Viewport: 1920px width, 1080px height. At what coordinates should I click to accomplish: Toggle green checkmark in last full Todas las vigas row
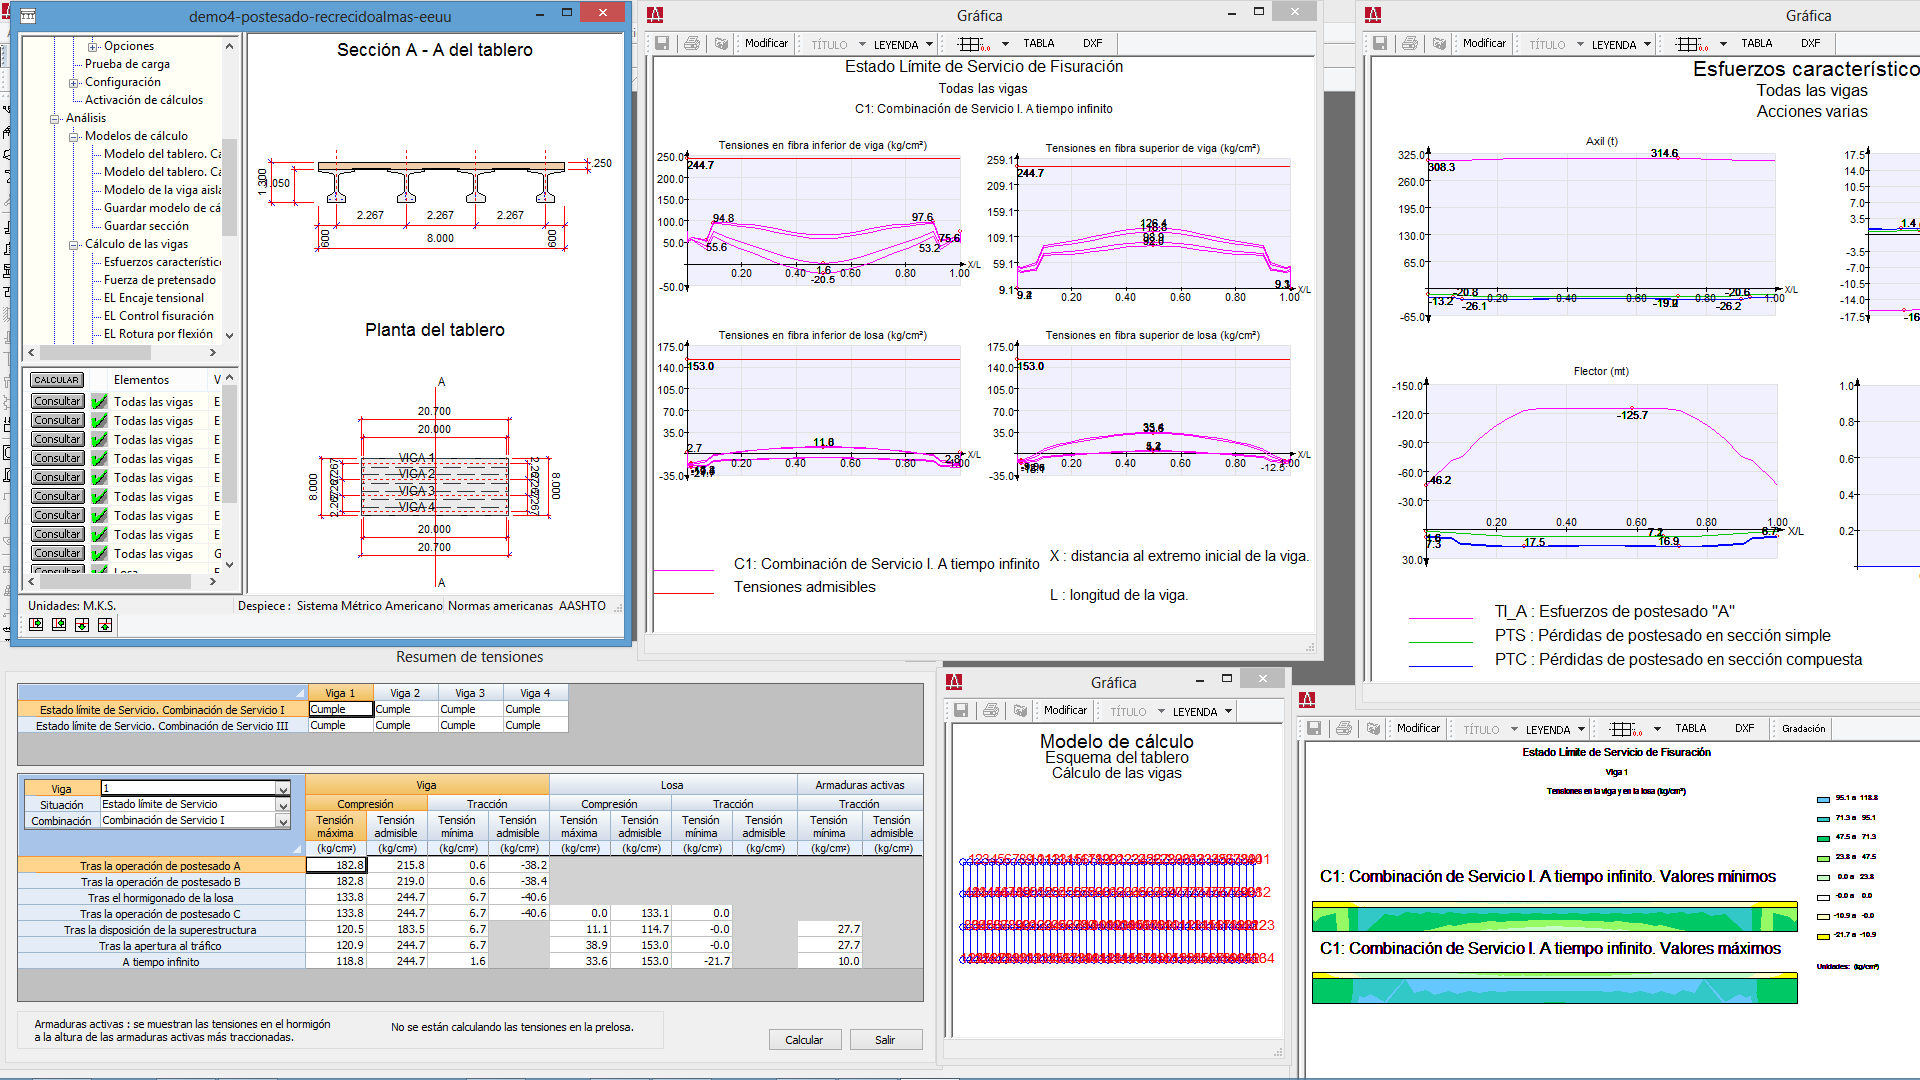coord(99,554)
